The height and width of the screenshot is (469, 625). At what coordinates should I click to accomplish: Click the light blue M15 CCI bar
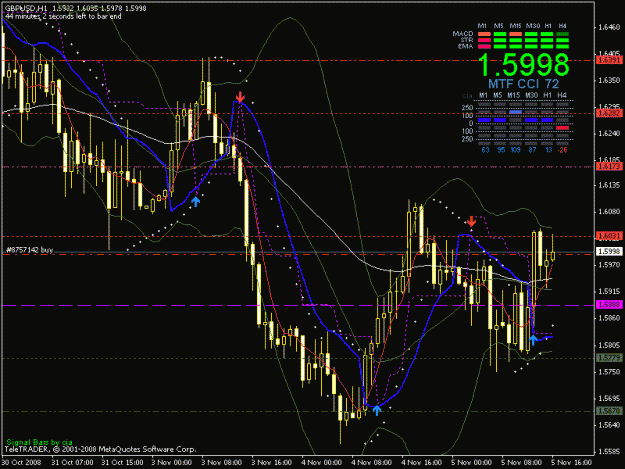tap(515, 112)
